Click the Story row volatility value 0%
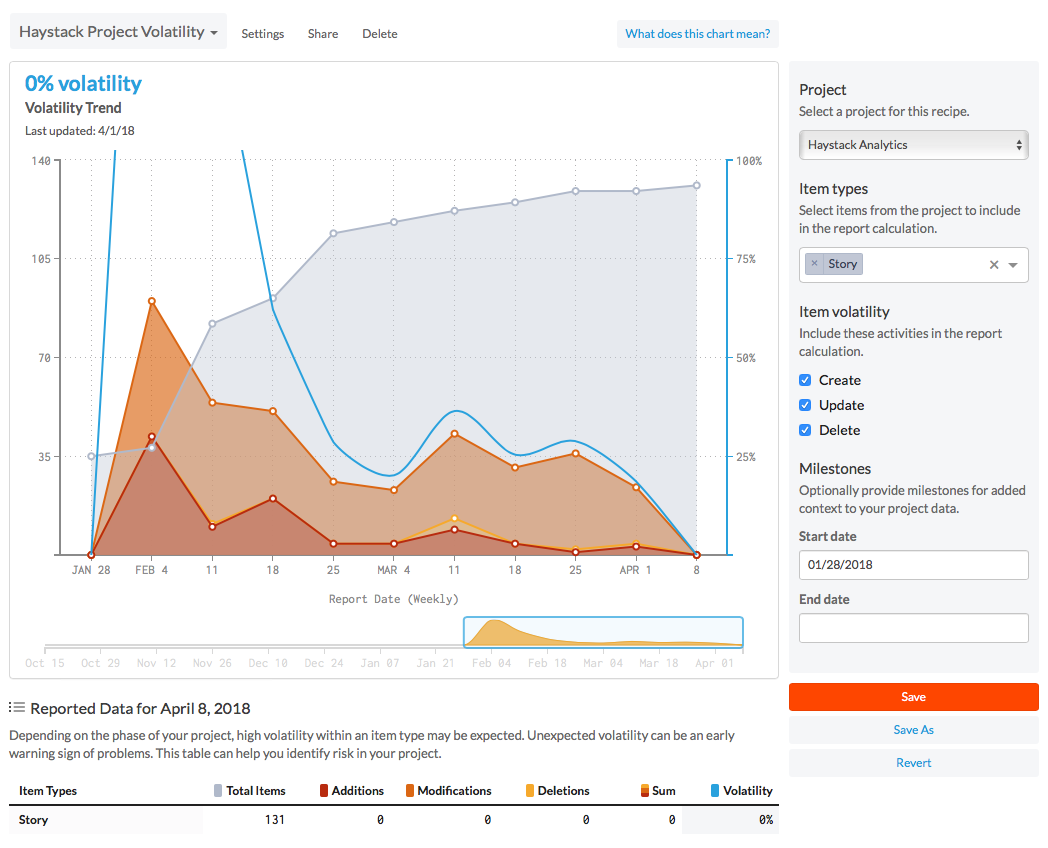The image size is (1048, 848). point(766,819)
